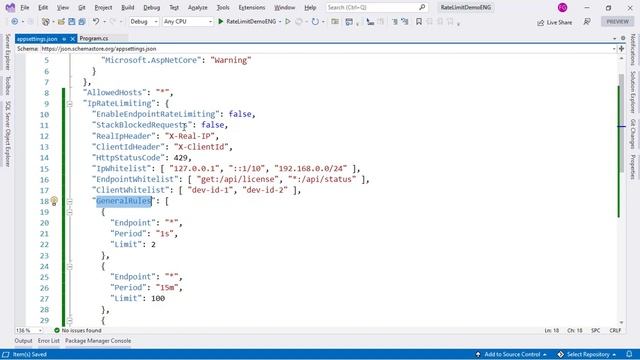Image resolution: width=640 pixels, height=360 pixels.
Task: Click the lightbulb quick action on line 18
Action: point(54,201)
